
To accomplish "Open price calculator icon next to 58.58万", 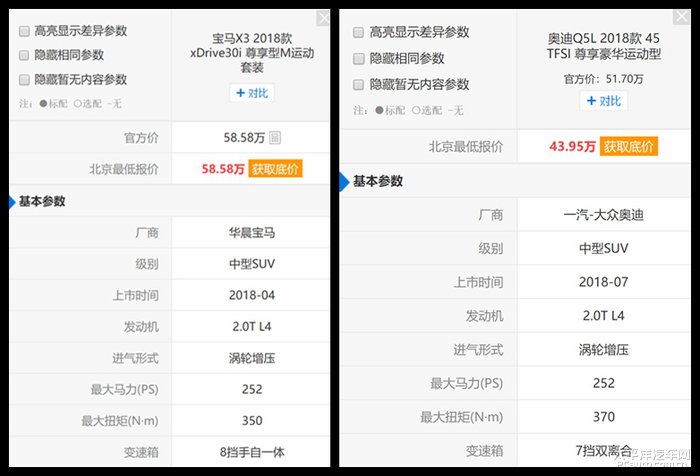I will 275,138.
